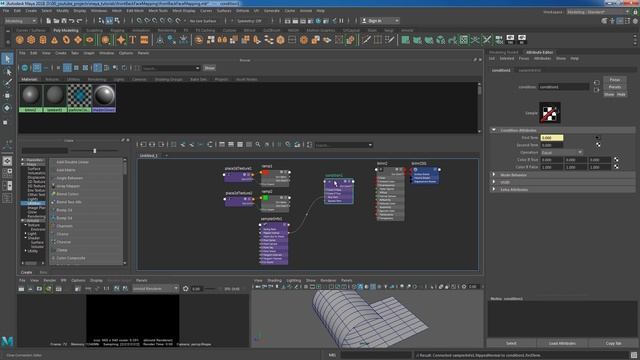This screenshot has width=640, height=360.
Task: Toggle Modeling Toolkit panel icon at top right
Action: tap(604, 21)
